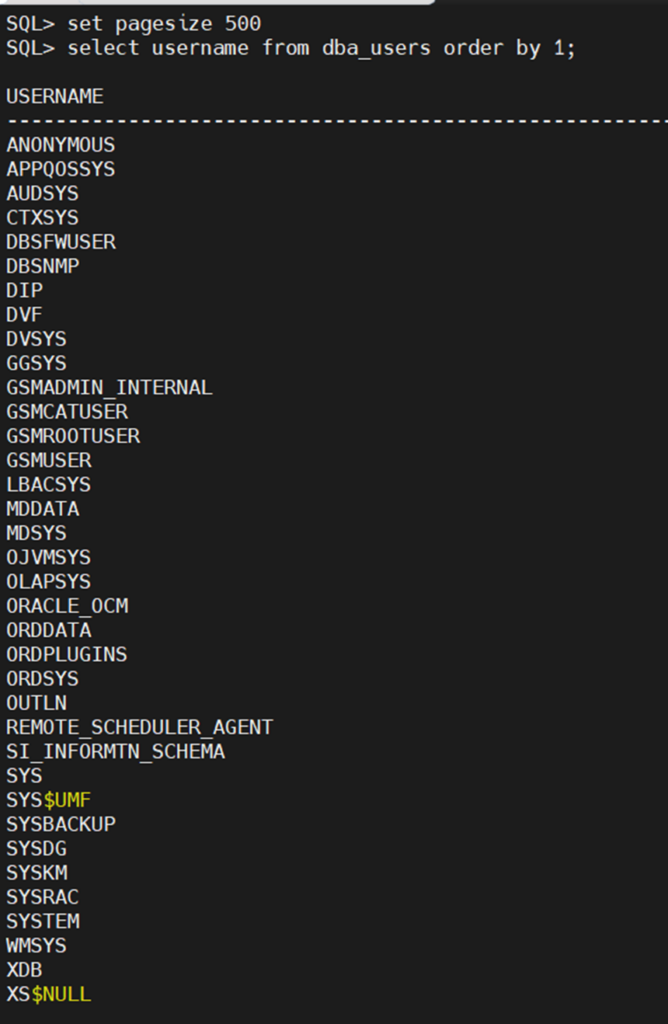The width and height of the screenshot is (668, 1024).
Task: Click the REMOTE_SCHEDULER_AGENT username
Action: (139, 727)
